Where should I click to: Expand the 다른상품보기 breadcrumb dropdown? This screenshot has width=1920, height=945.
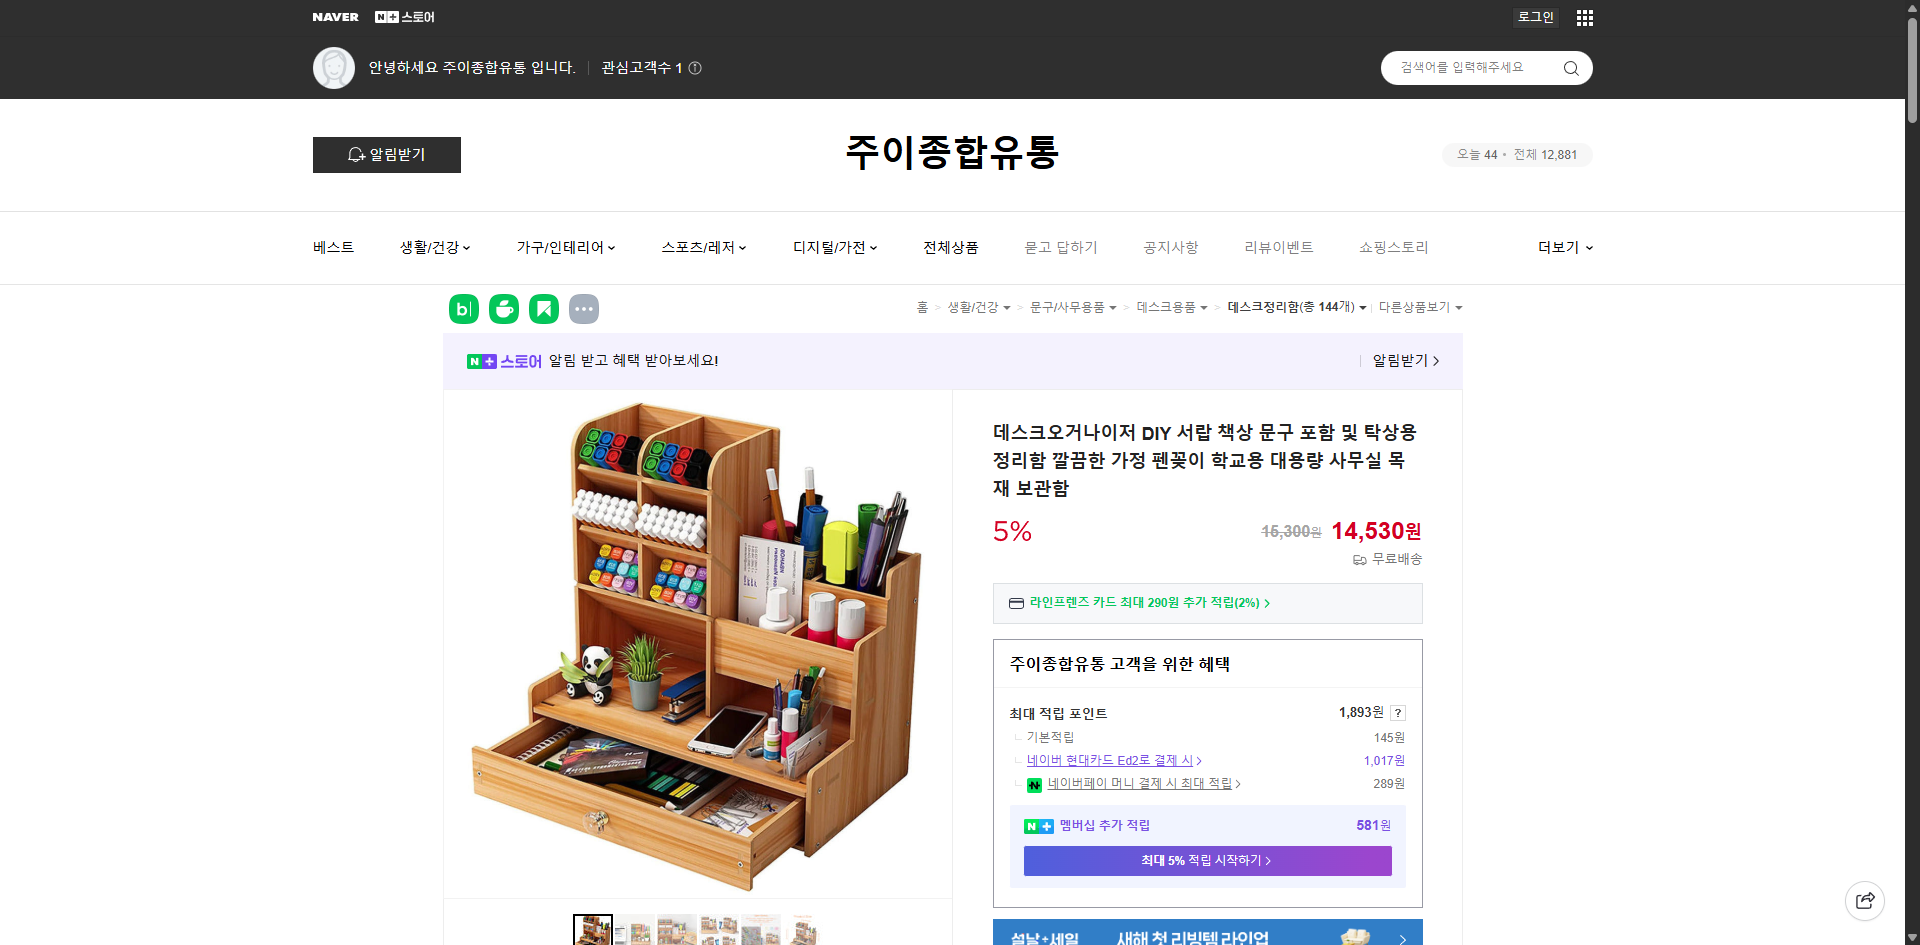coord(1420,307)
